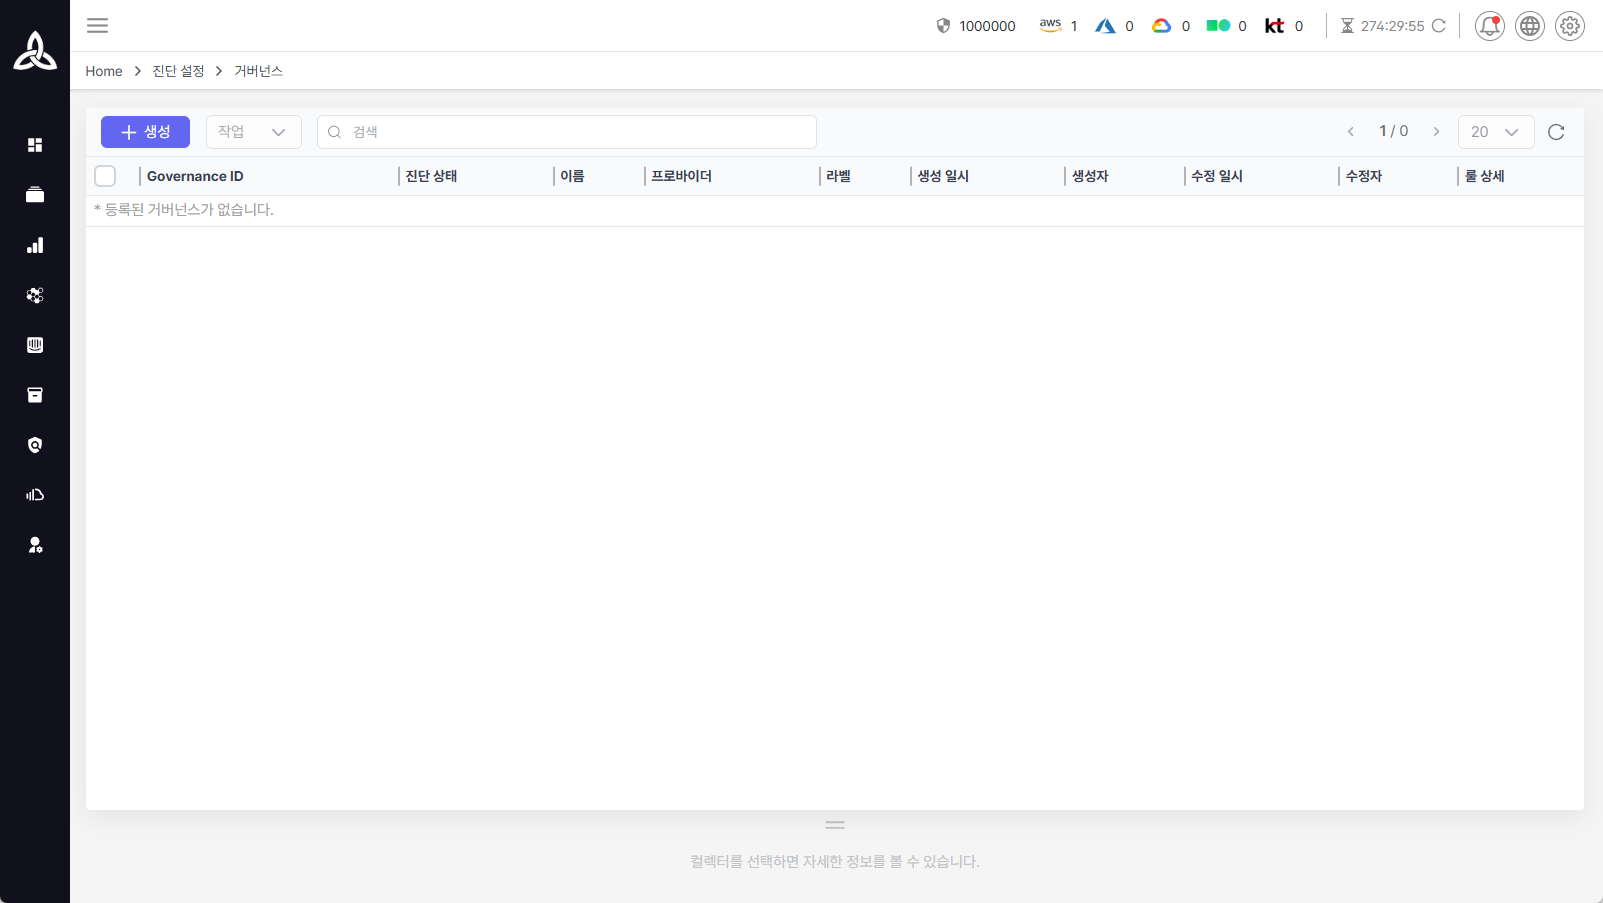
Task: Expand the 작업 dropdown
Action: (253, 132)
